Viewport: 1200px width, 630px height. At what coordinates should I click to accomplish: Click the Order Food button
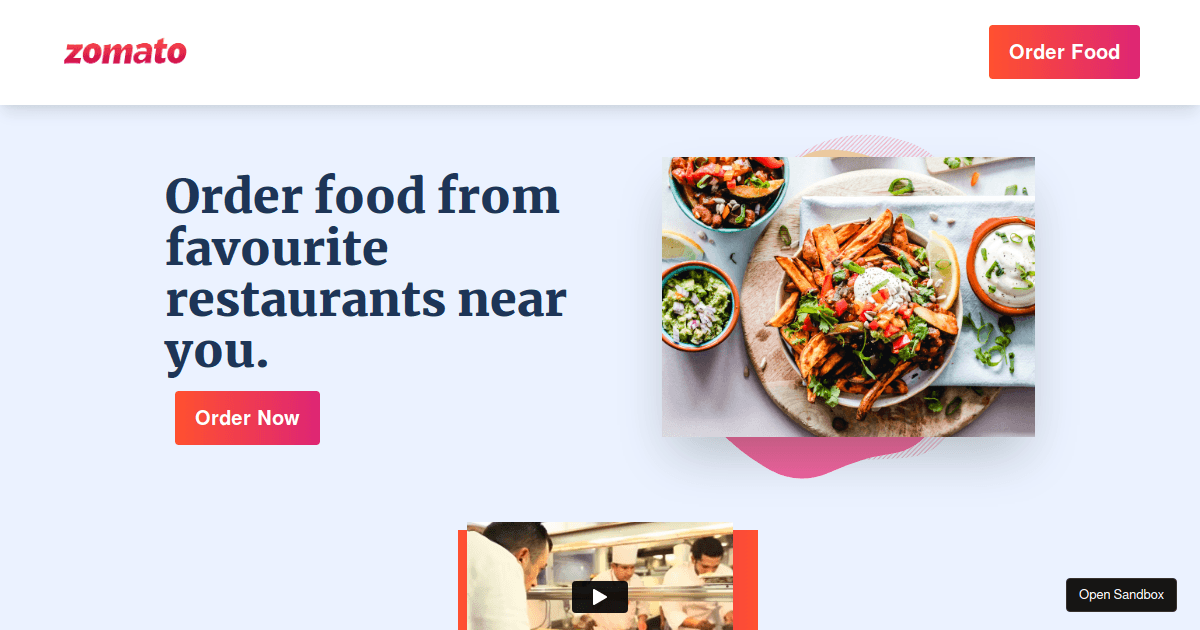pyautogui.click(x=1064, y=52)
